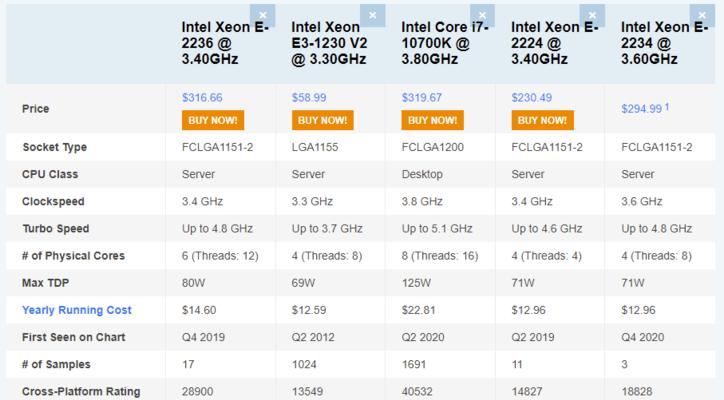724x400 pixels.
Task: Click Buy Now under the $58.99 price
Action: coord(323,120)
